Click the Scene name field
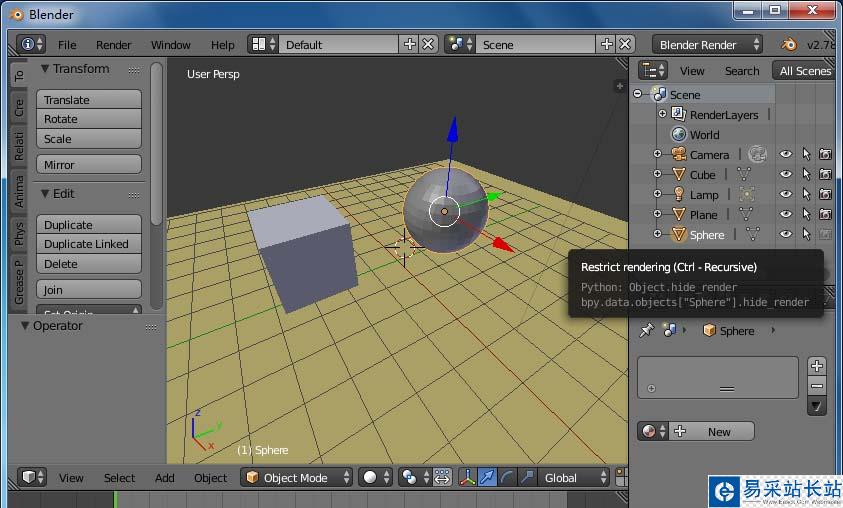The image size is (843, 508). [x=535, y=45]
